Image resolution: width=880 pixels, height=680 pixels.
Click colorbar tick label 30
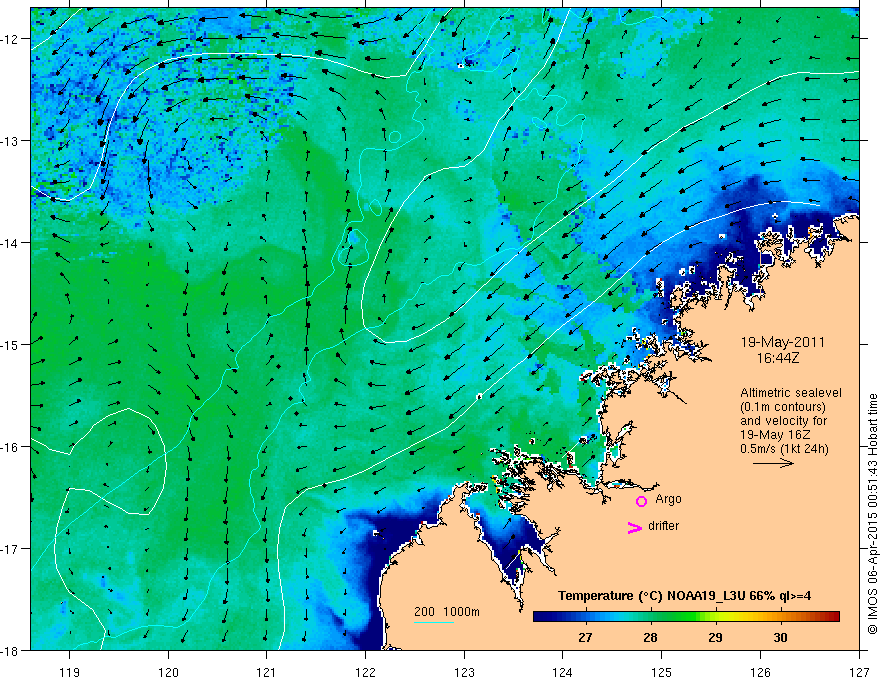pyautogui.click(x=780, y=637)
